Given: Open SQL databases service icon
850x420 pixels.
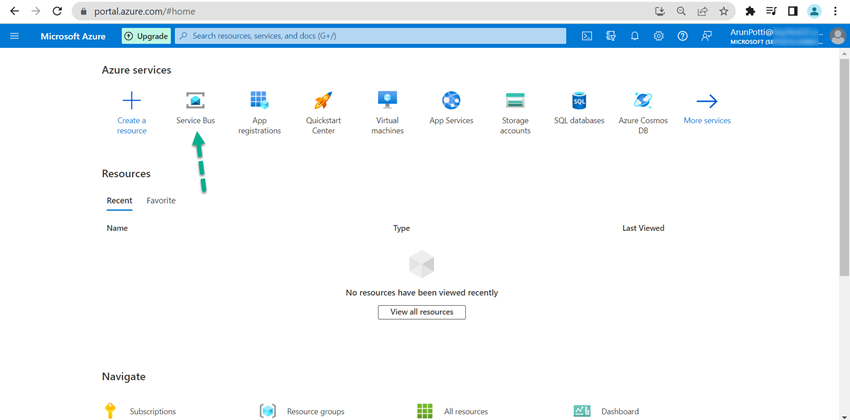Looking at the screenshot, I should 579,101.
